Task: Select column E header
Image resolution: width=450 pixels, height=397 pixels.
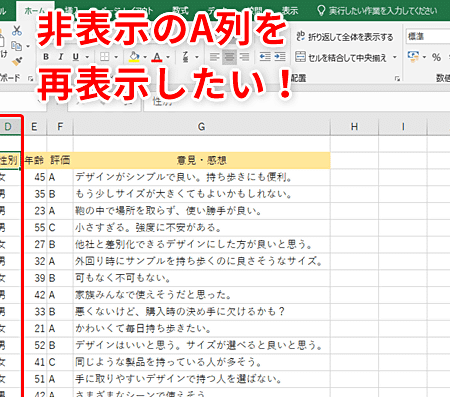Action: [34, 127]
